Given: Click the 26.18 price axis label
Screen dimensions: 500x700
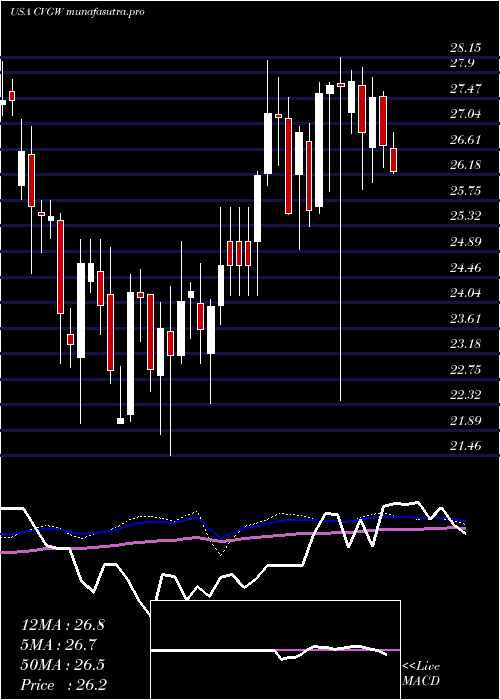Looking at the screenshot, I should point(466,165).
